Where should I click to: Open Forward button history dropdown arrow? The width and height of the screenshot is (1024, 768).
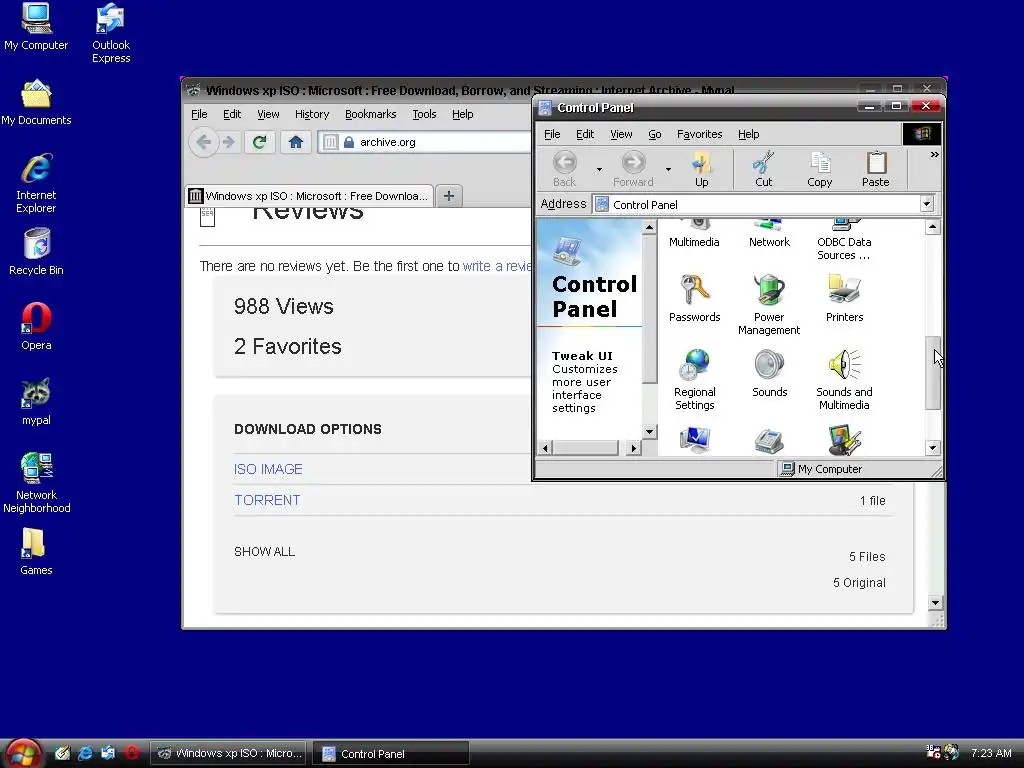coord(668,170)
